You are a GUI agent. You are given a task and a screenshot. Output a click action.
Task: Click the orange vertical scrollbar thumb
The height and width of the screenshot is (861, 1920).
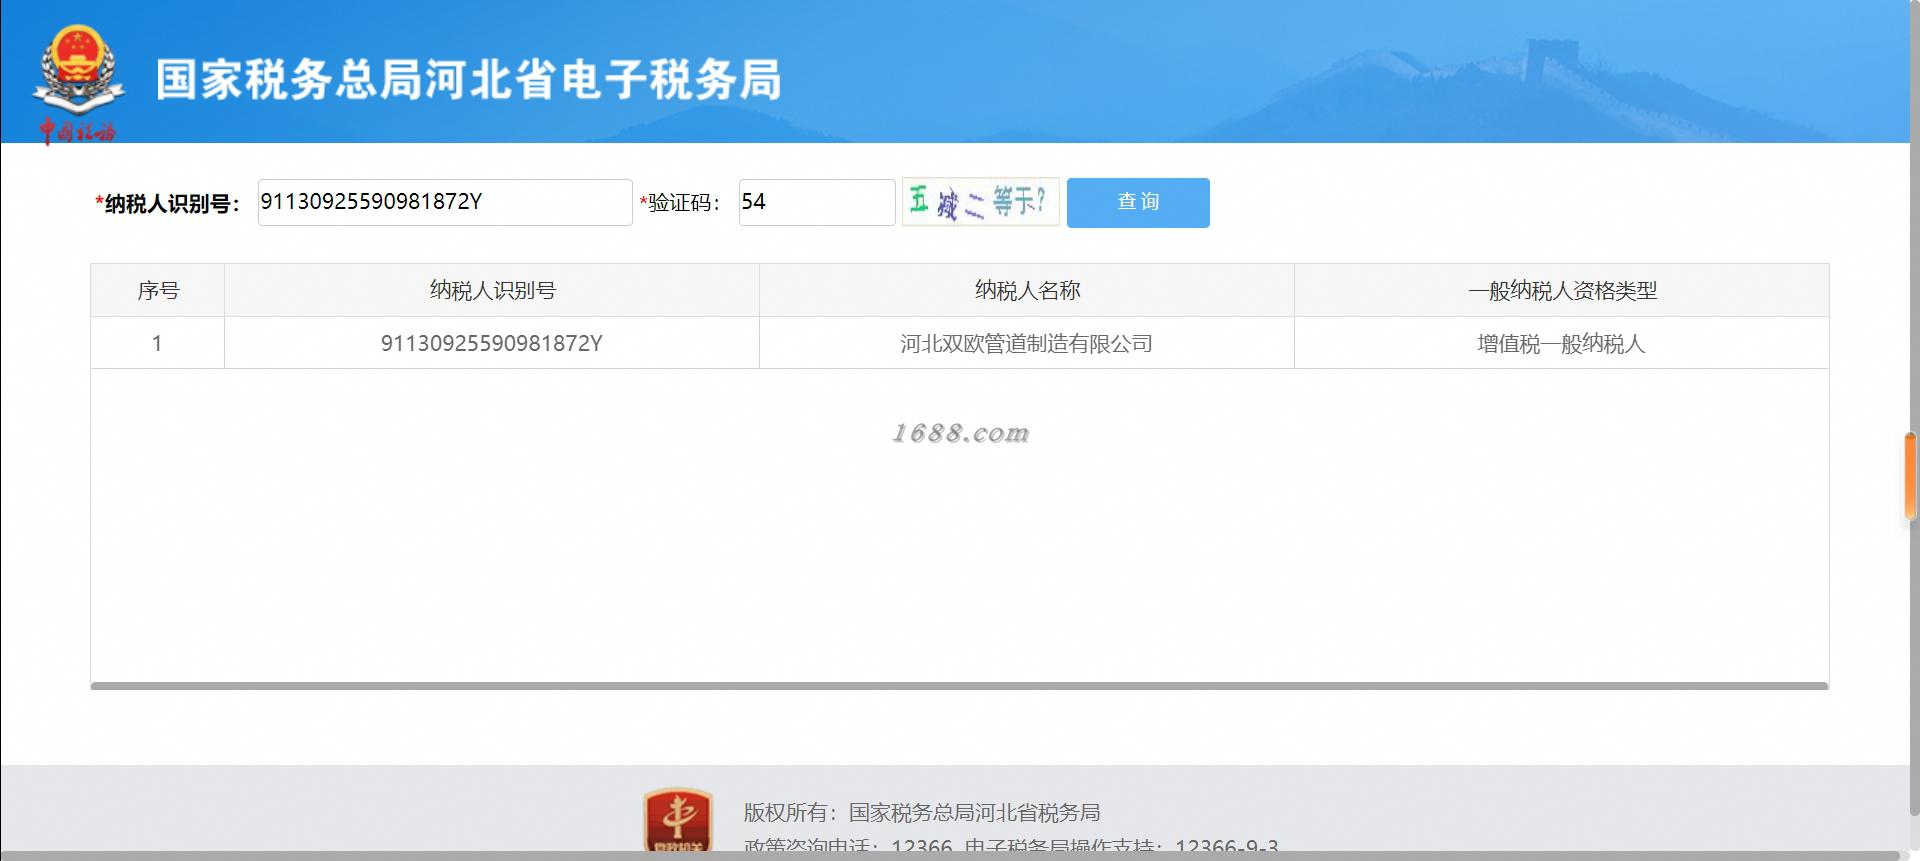[1911, 477]
